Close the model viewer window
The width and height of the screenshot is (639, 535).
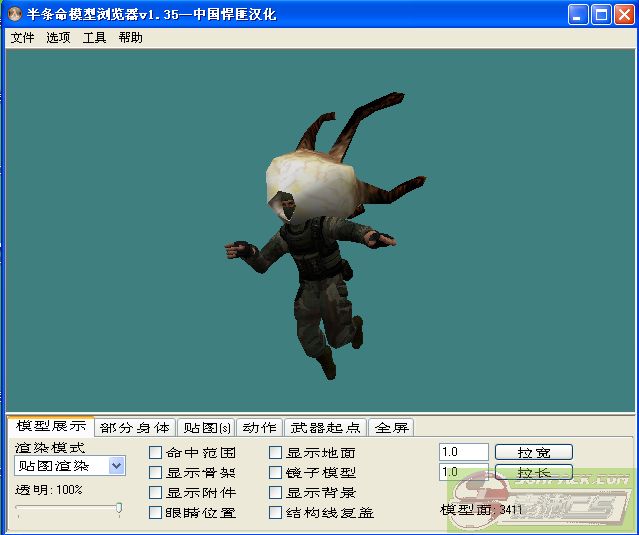[x=624, y=14]
